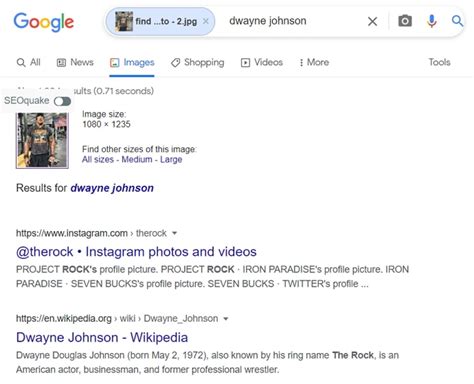Screen dimensions: 474x384
Task: Switch to the News tab
Action: click(x=75, y=62)
